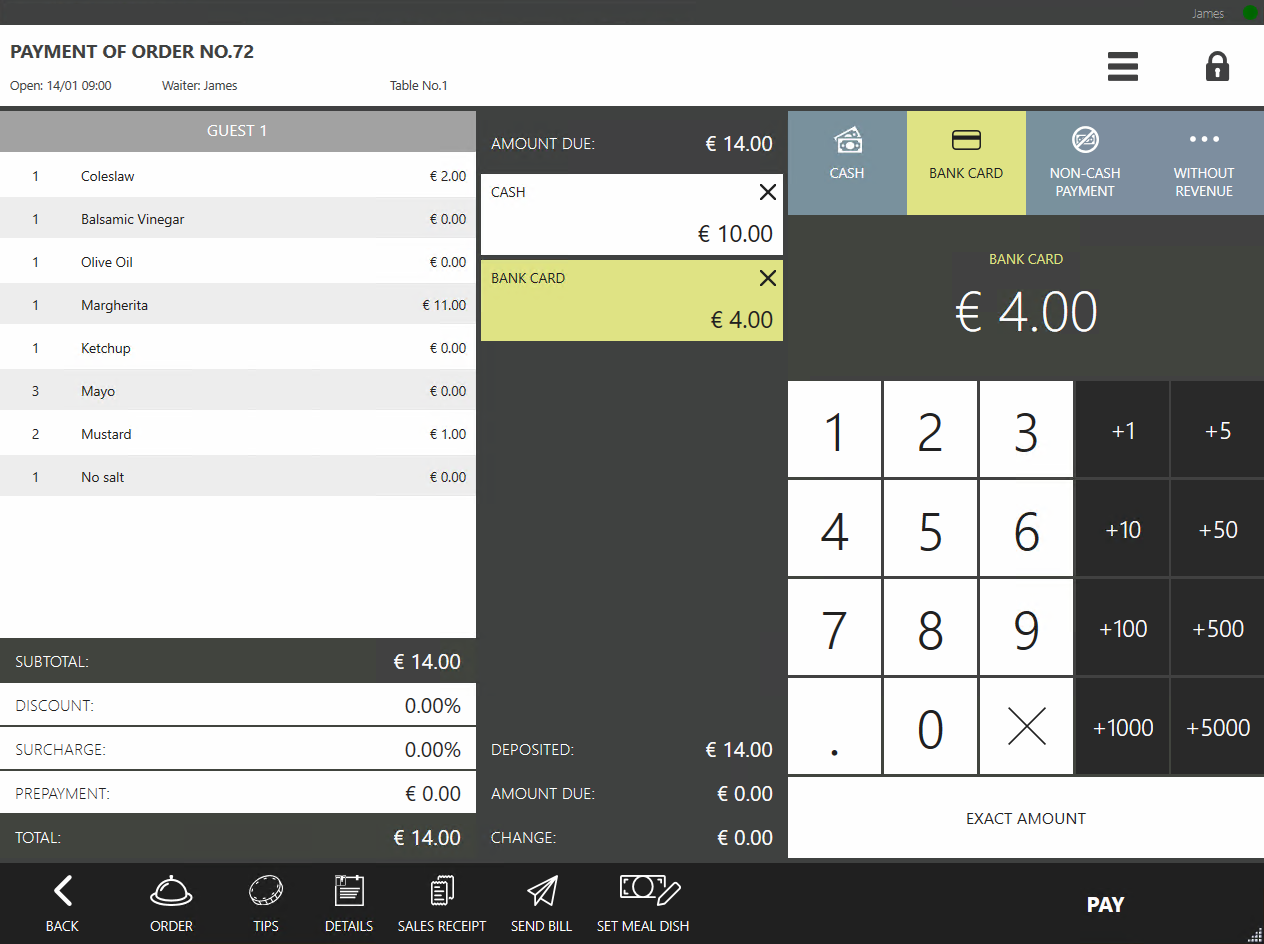This screenshot has height=944, width=1264.
Task: Open the hamburger menu icon
Action: [x=1123, y=66]
